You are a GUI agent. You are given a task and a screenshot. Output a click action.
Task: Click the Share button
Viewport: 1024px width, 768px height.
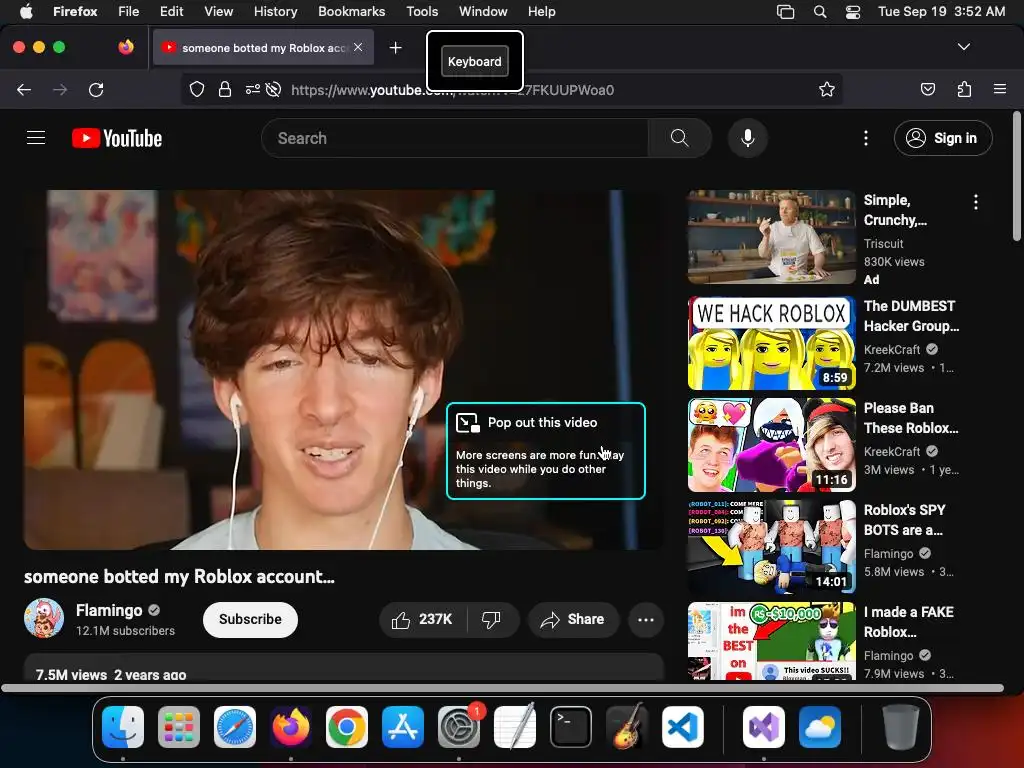point(573,620)
